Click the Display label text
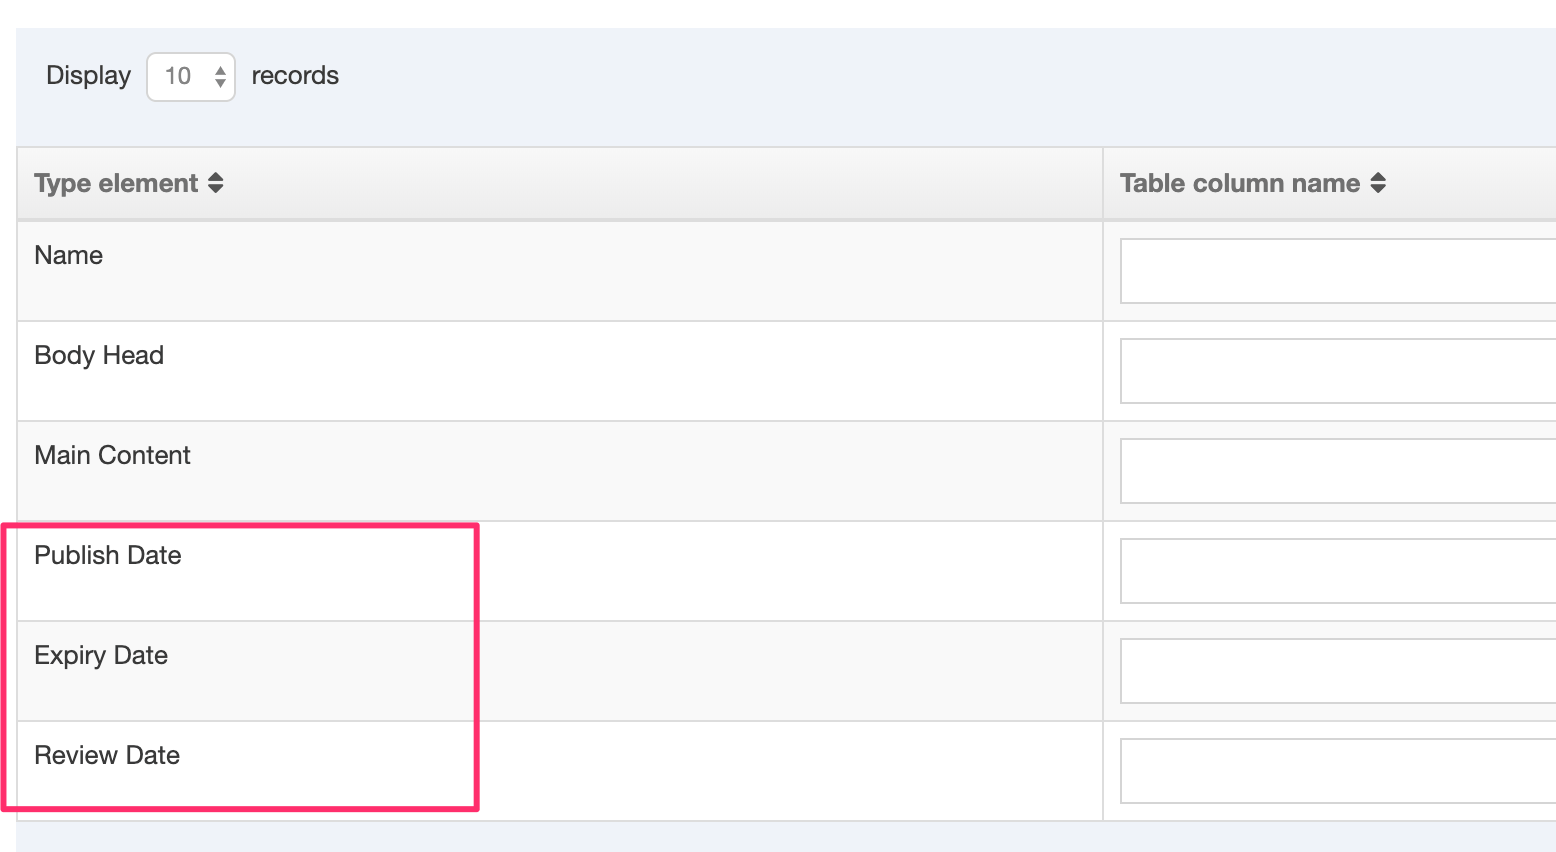 pos(88,76)
